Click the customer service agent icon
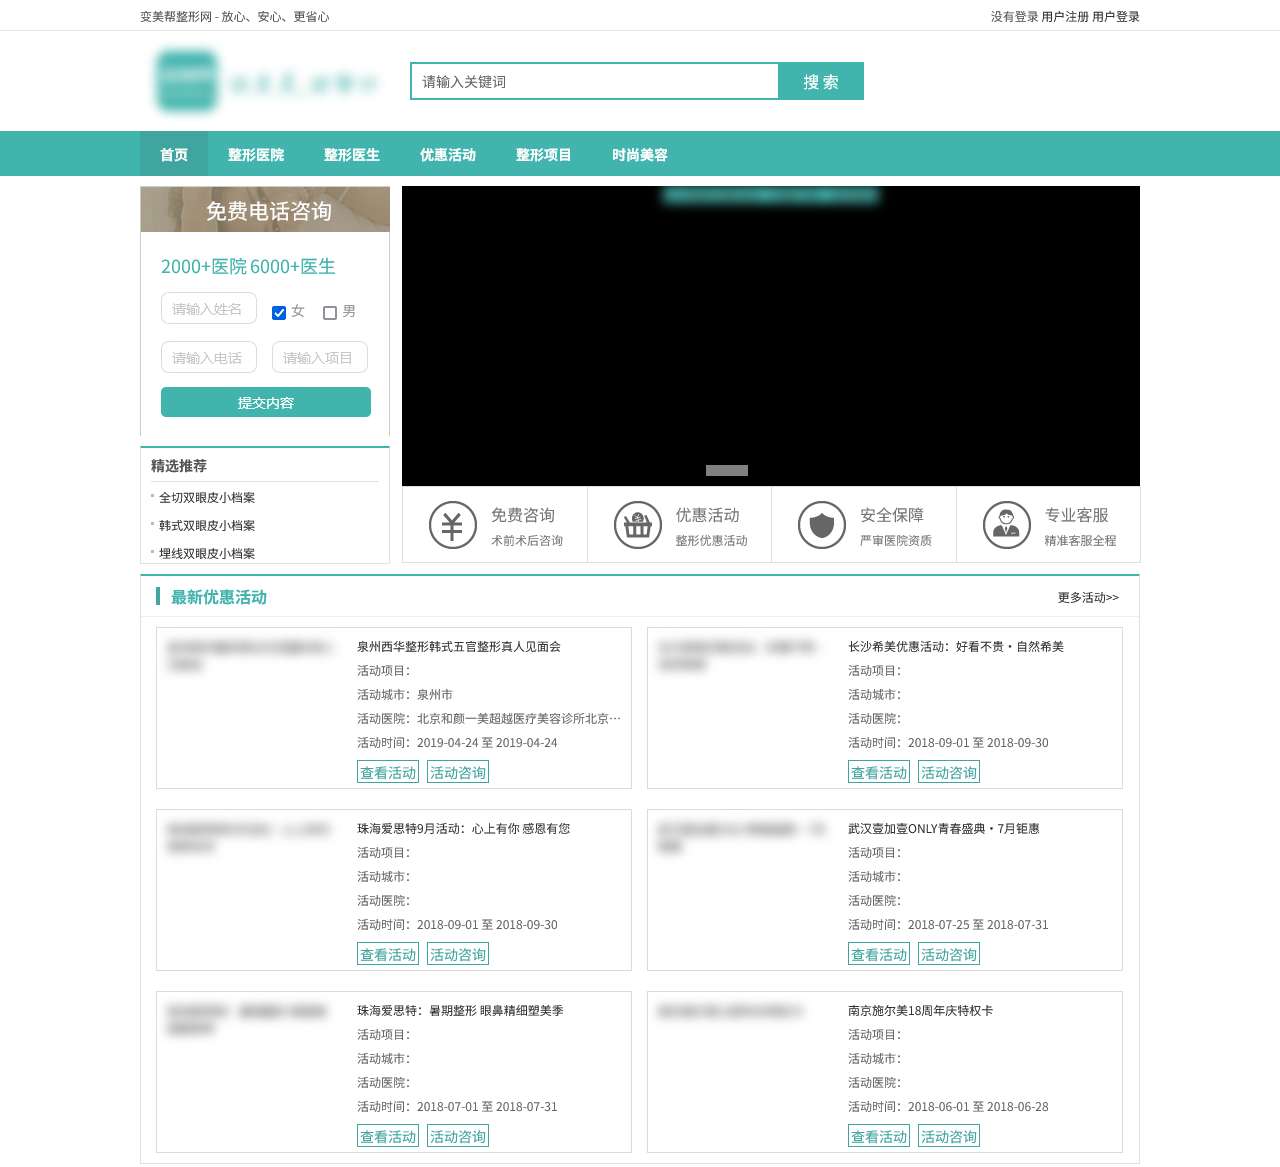This screenshot has width=1280, height=1167. coord(1007,525)
